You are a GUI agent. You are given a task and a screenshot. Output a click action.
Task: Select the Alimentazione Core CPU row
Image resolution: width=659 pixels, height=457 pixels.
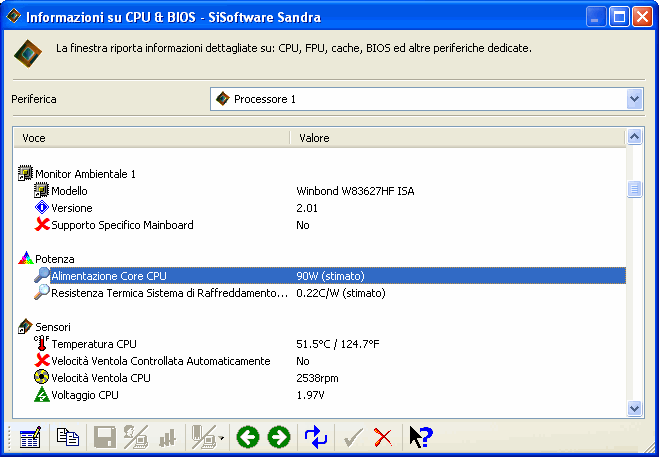click(320, 276)
